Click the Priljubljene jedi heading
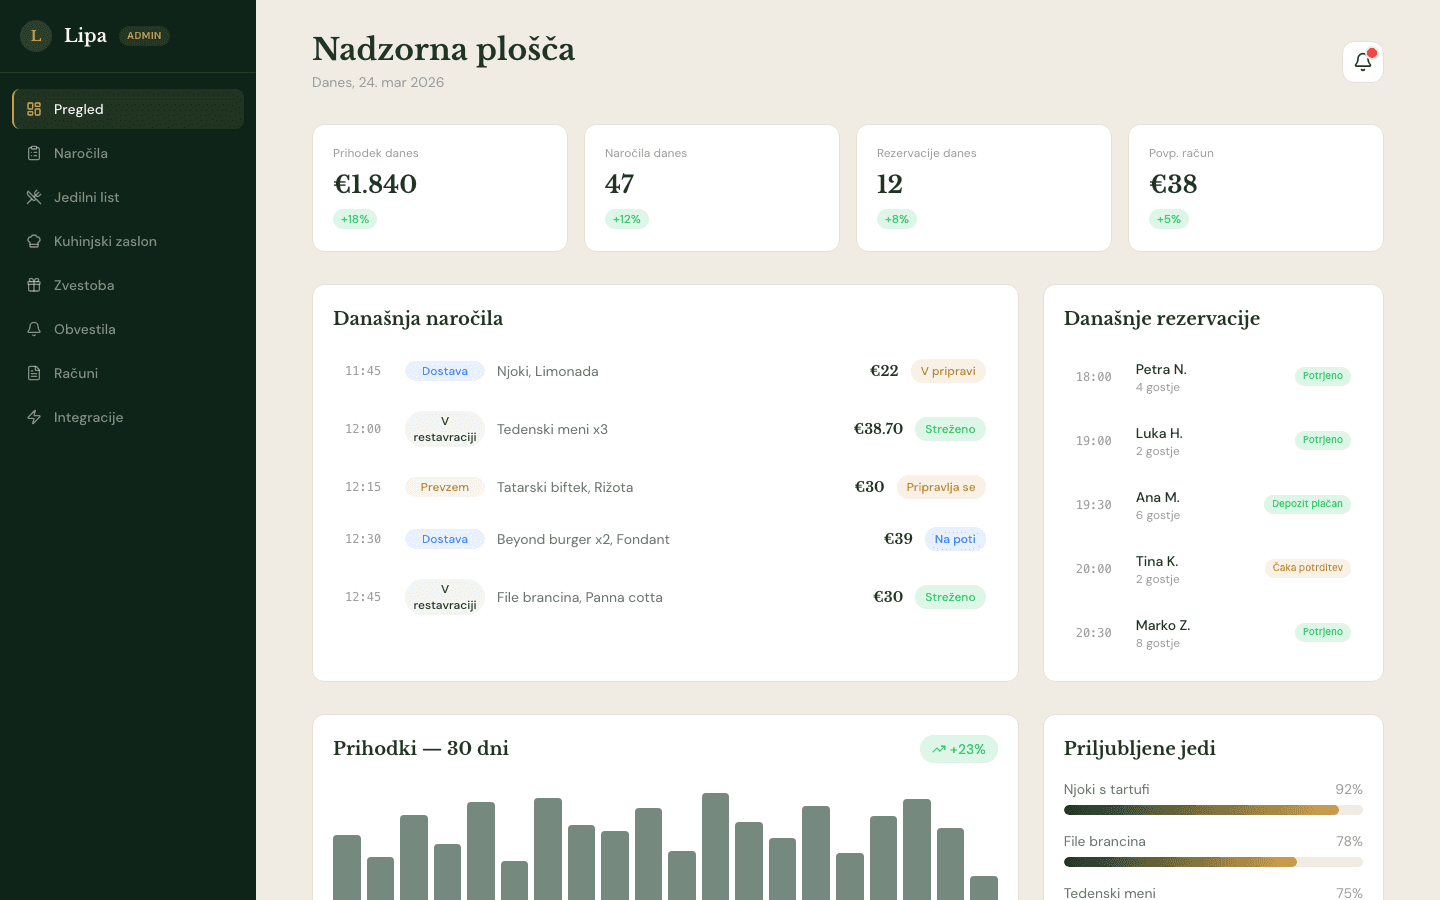The height and width of the screenshot is (900, 1440). click(x=1140, y=748)
